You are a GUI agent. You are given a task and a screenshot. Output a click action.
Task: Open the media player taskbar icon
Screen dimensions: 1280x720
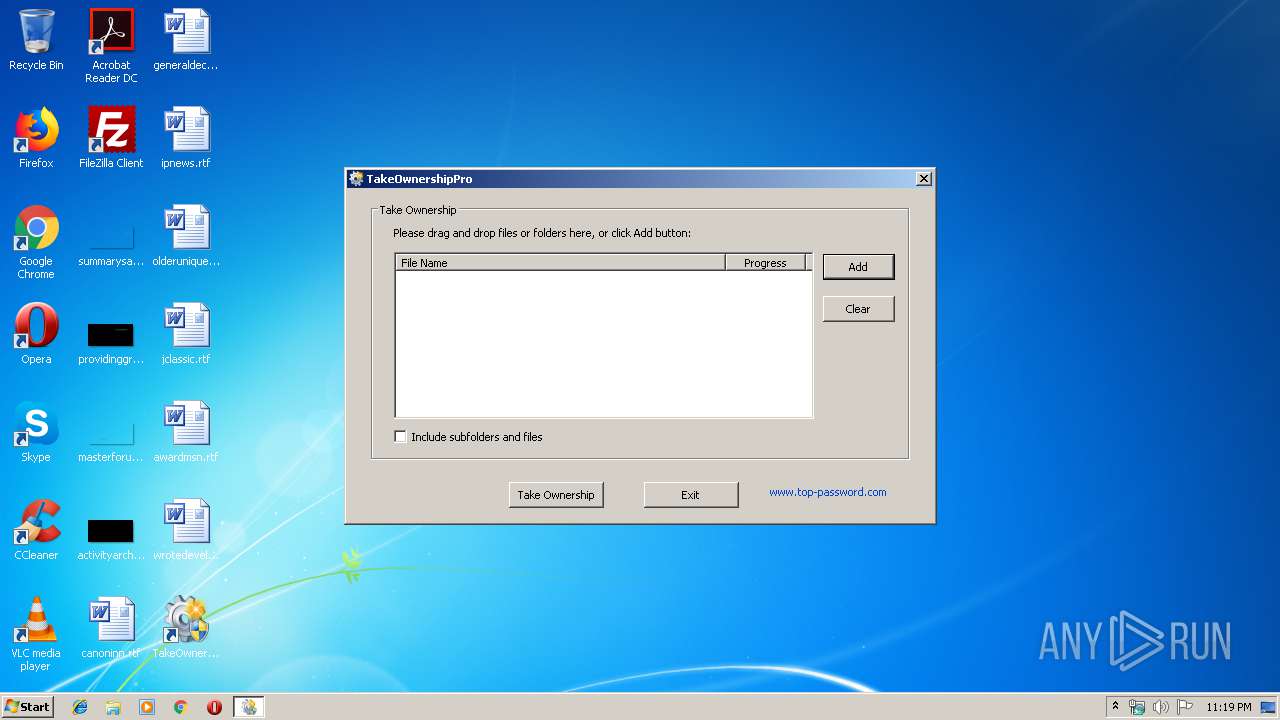(147, 707)
